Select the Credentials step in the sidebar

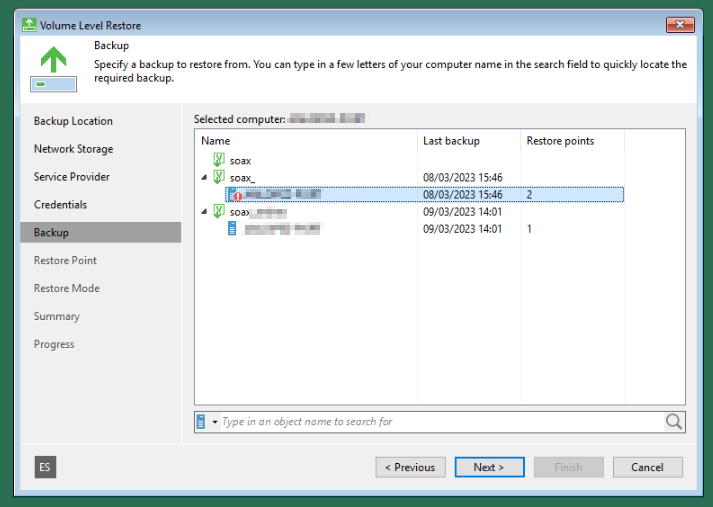[x=60, y=205]
